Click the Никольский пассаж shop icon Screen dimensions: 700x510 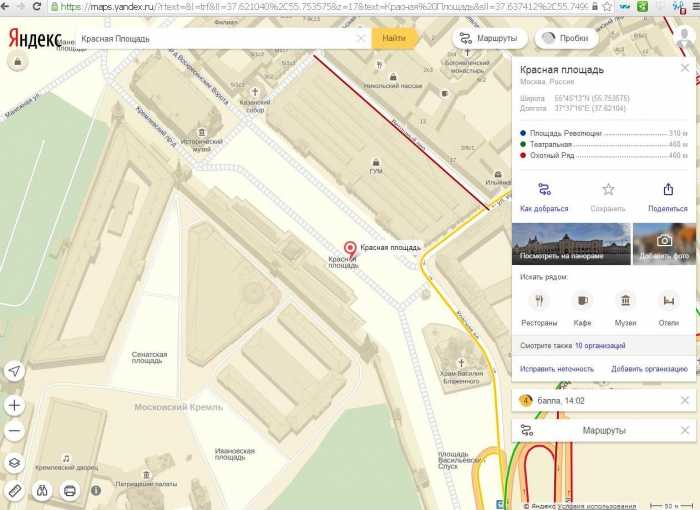393,77
